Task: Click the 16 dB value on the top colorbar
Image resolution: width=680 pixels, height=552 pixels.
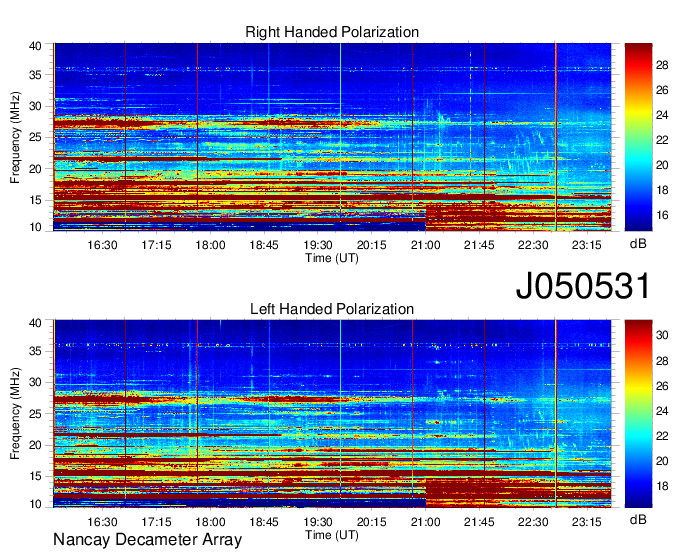Action: [662, 215]
